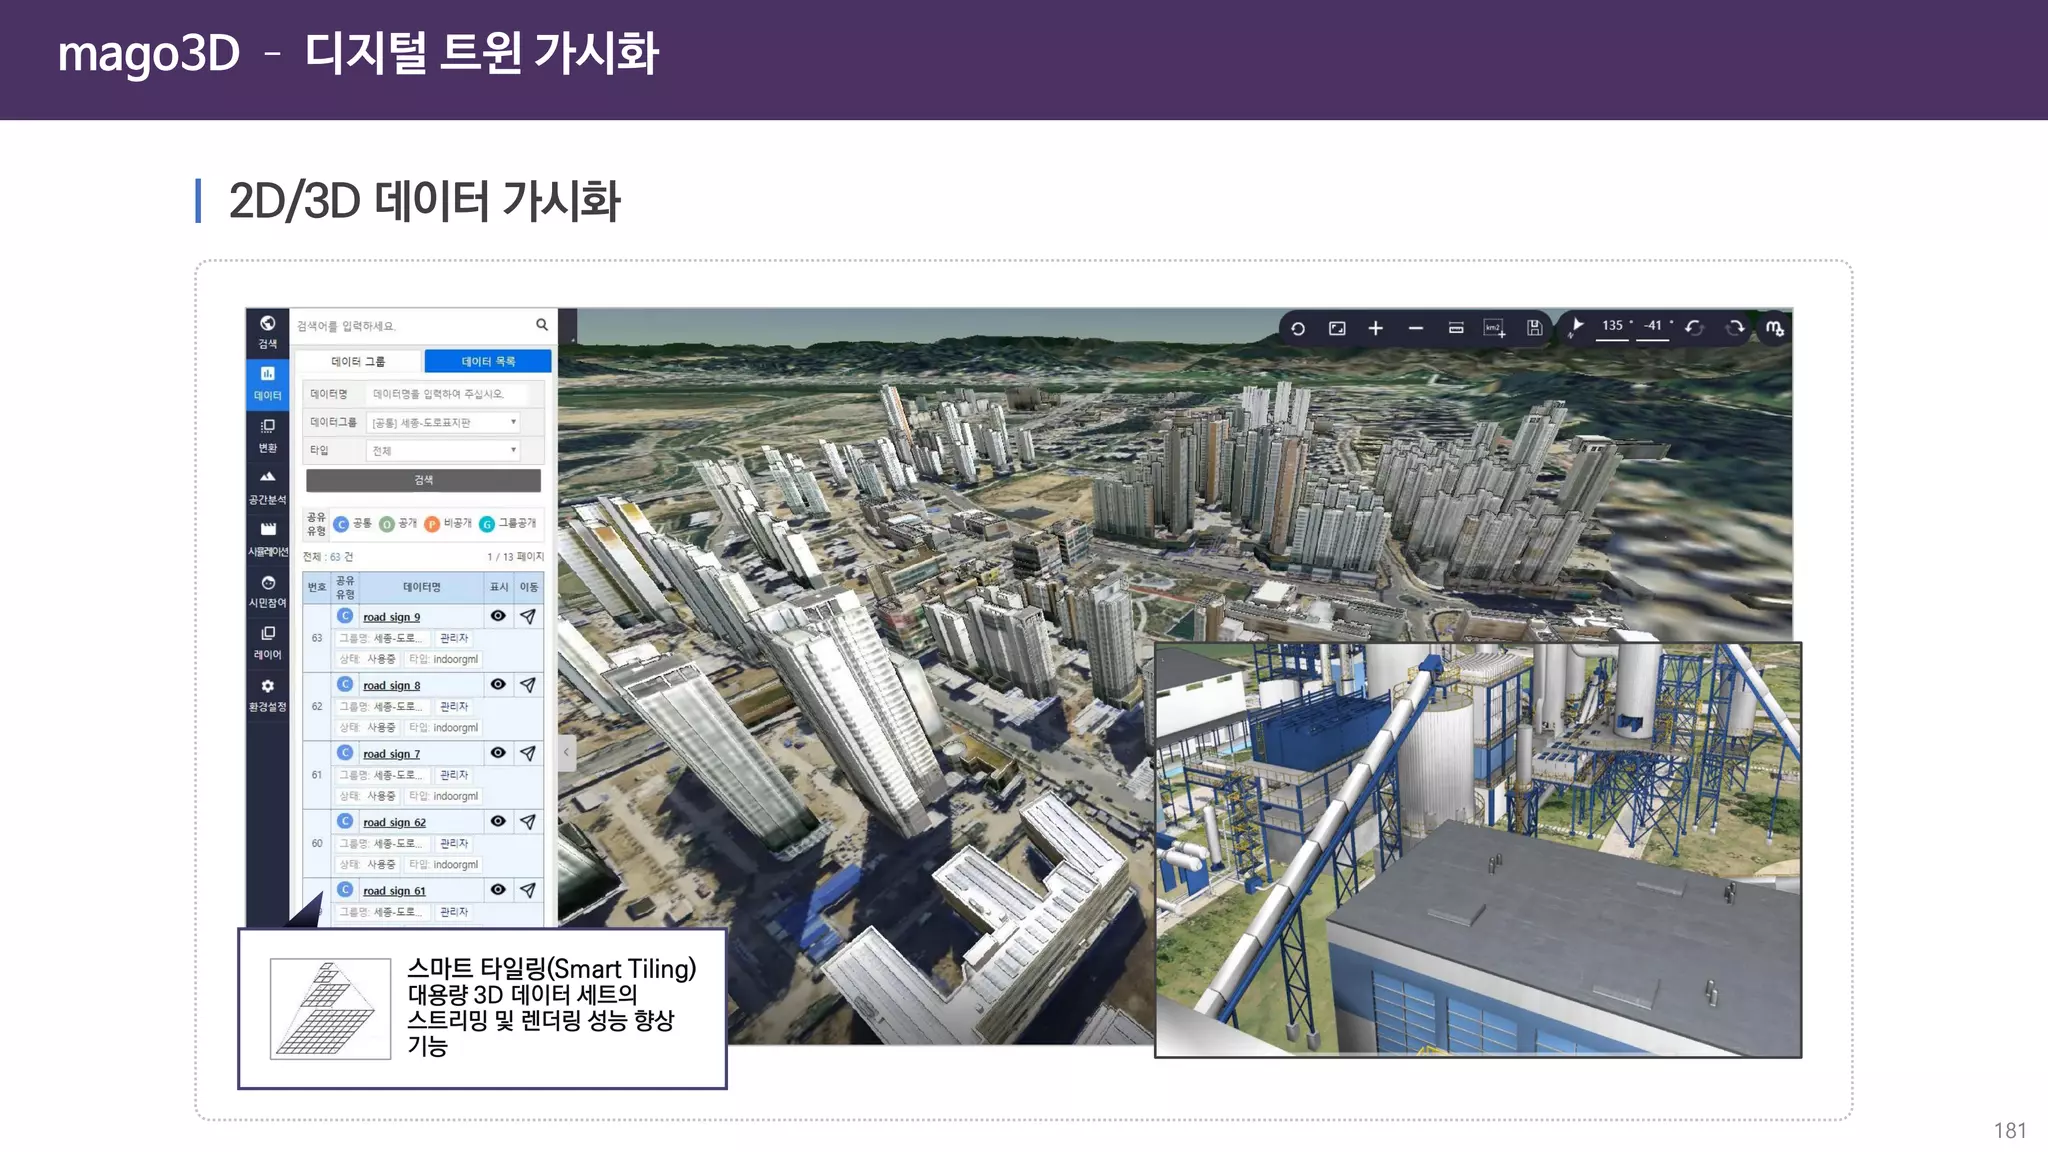Screen dimensions: 2048x1152
Task: Switch to the 데이터 그룹 tab
Action: 359,361
